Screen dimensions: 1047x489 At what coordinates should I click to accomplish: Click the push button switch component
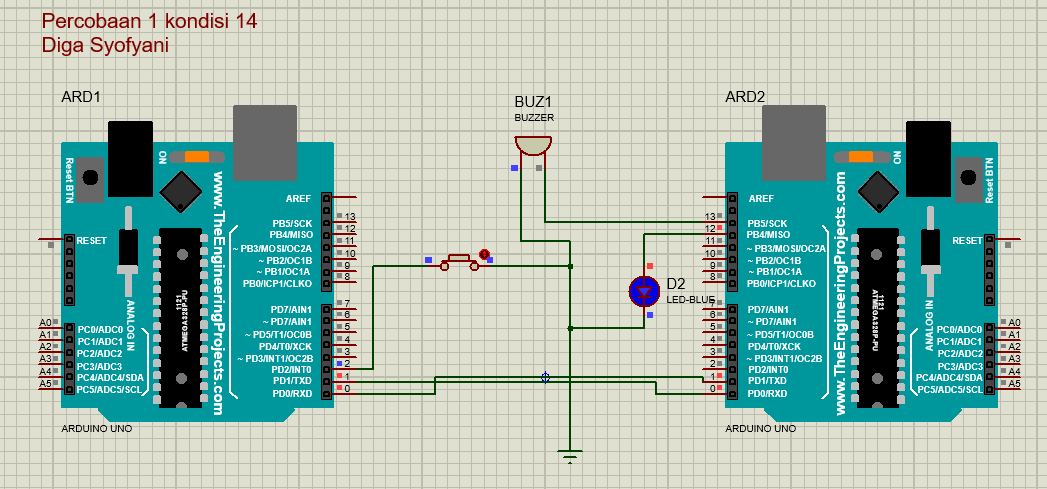pyautogui.click(x=459, y=262)
